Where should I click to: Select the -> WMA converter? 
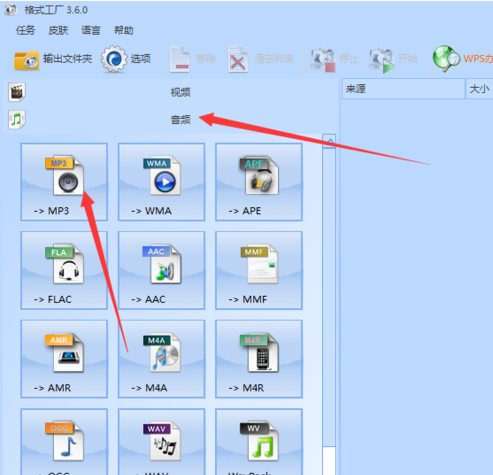(161, 182)
